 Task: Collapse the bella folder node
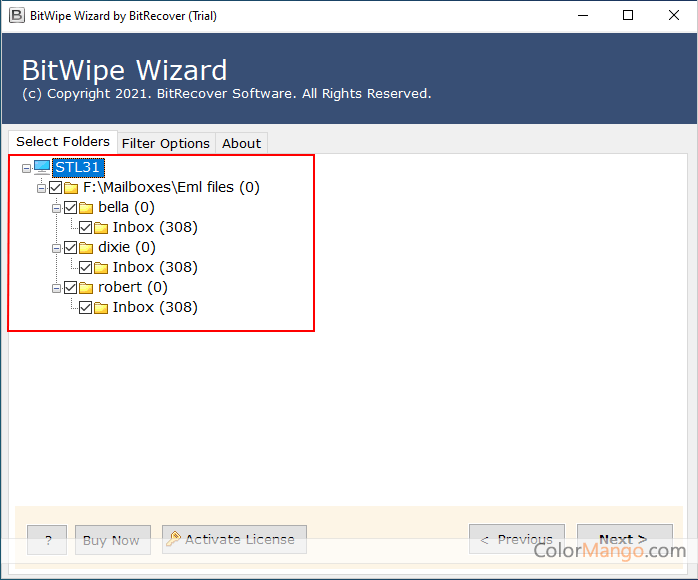click(56, 208)
